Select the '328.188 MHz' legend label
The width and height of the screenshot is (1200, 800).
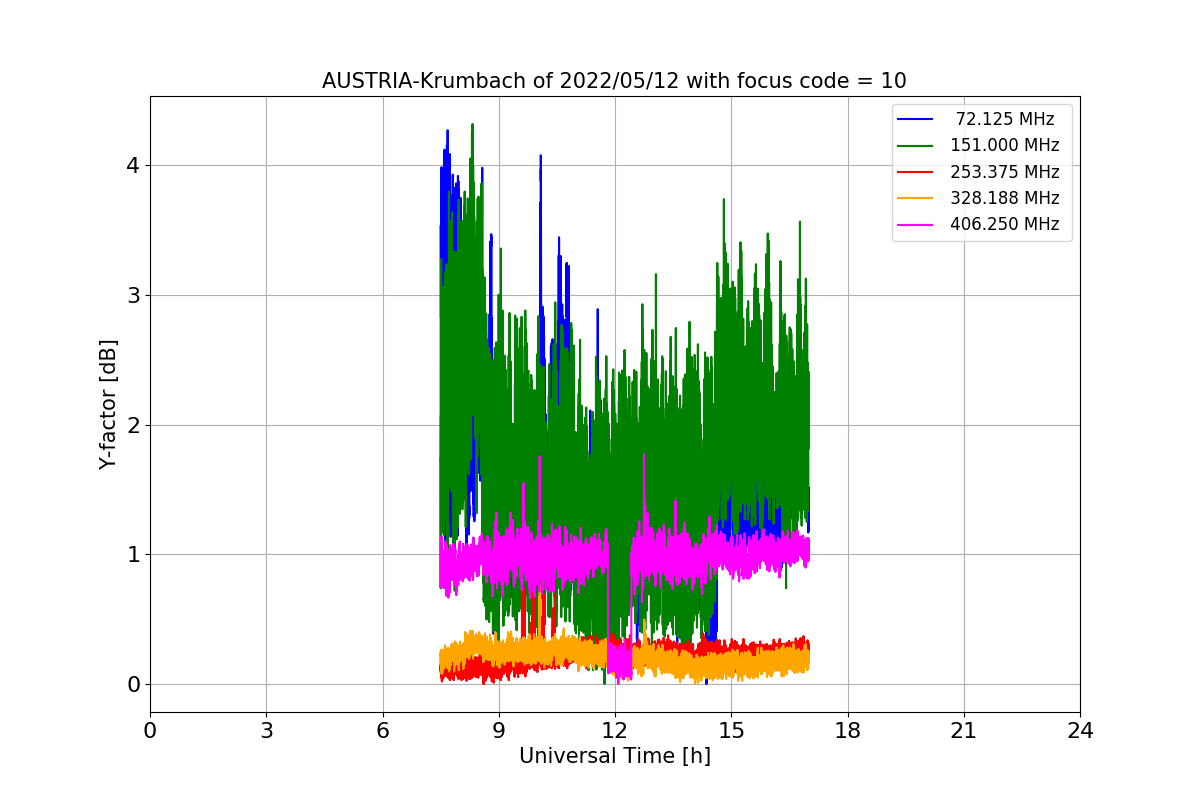(x=1005, y=198)
